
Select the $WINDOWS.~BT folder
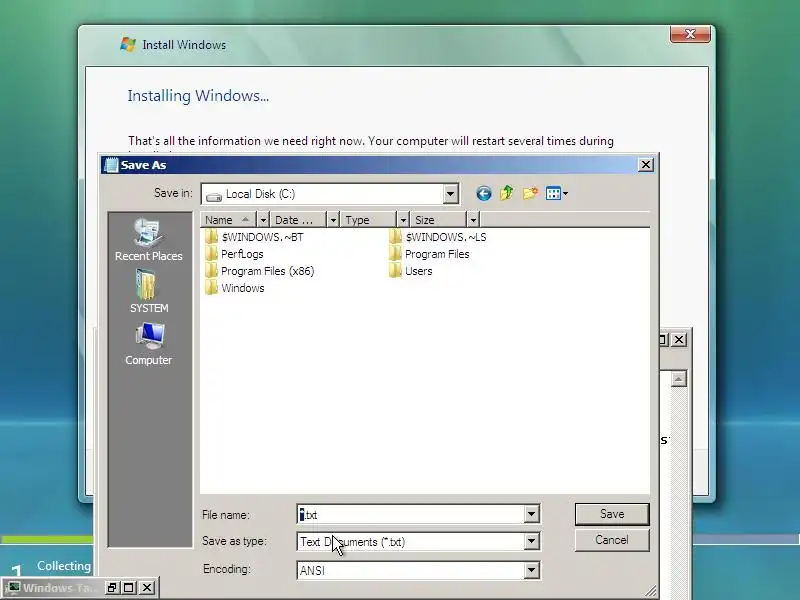(x=254, y=237)
